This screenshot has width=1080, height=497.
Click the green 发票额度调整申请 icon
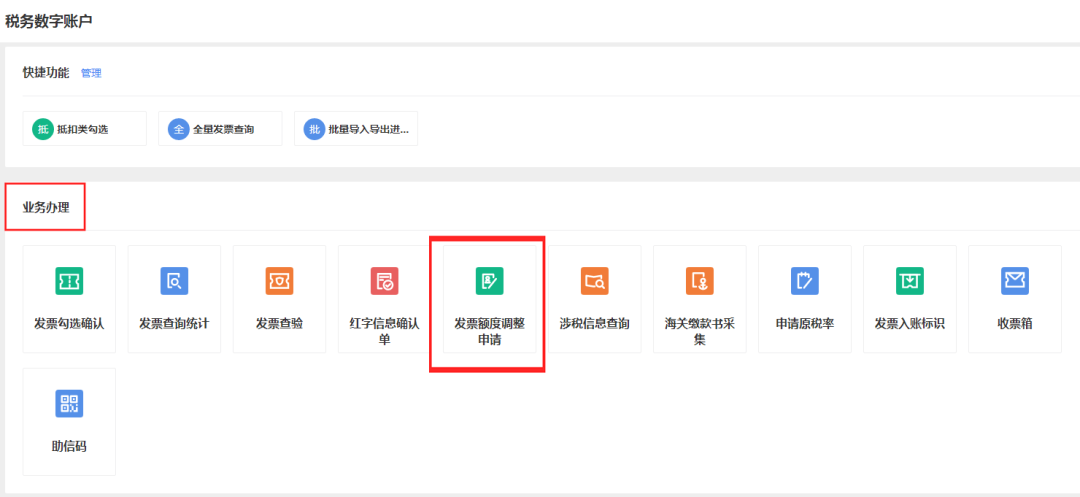coord(490,281)
